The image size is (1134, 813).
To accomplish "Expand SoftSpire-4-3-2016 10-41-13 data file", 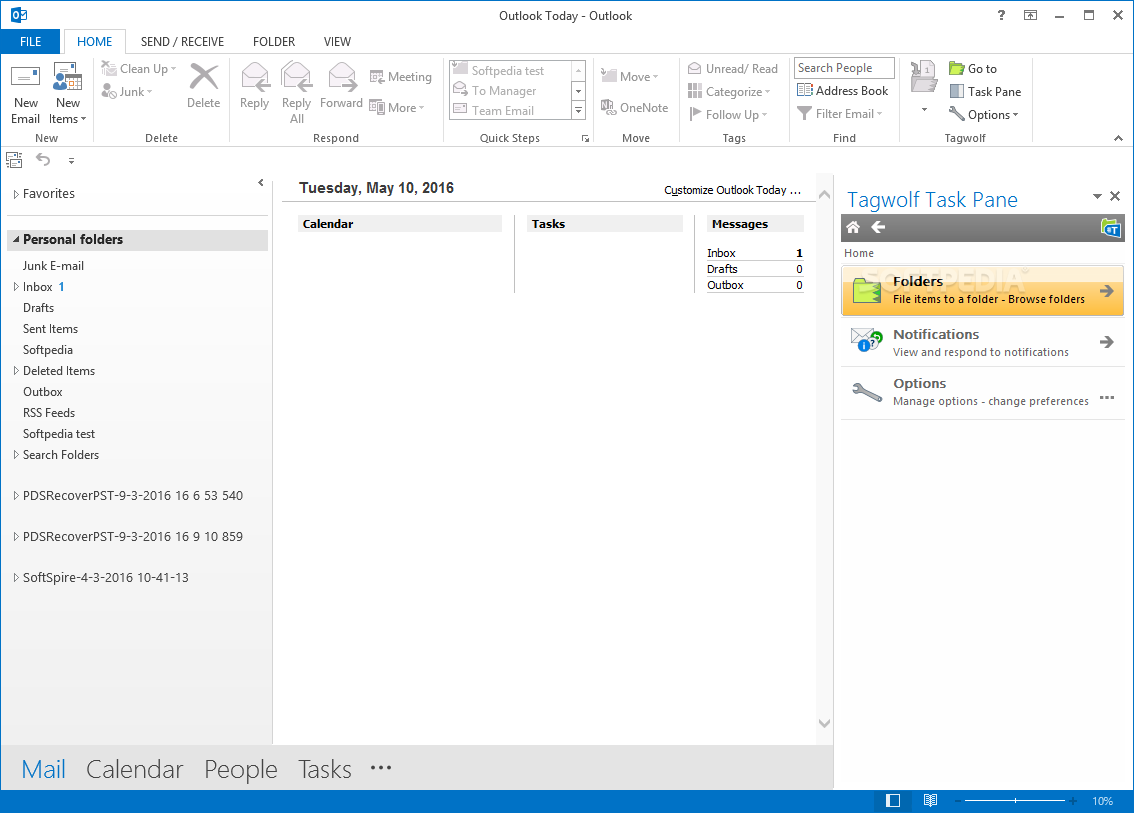I will 16,578.
